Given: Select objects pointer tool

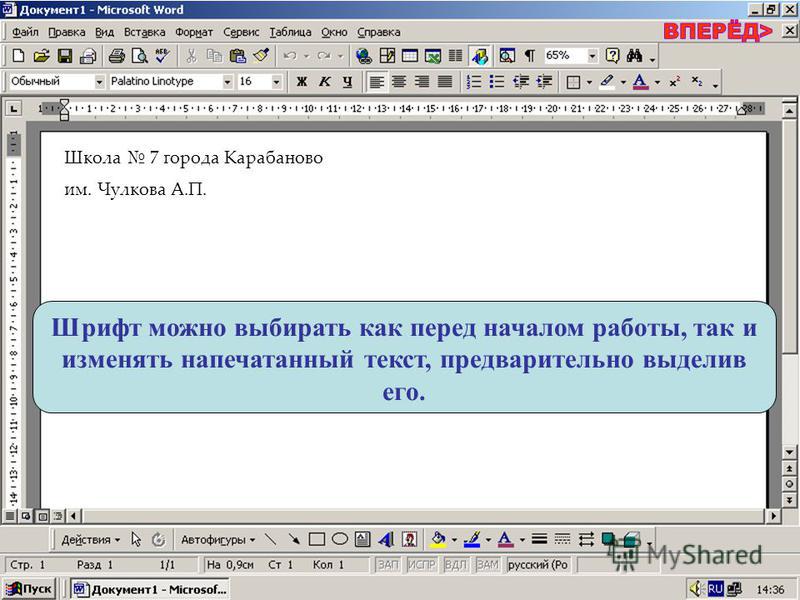Looking at the screenshot, I should 136,539.
